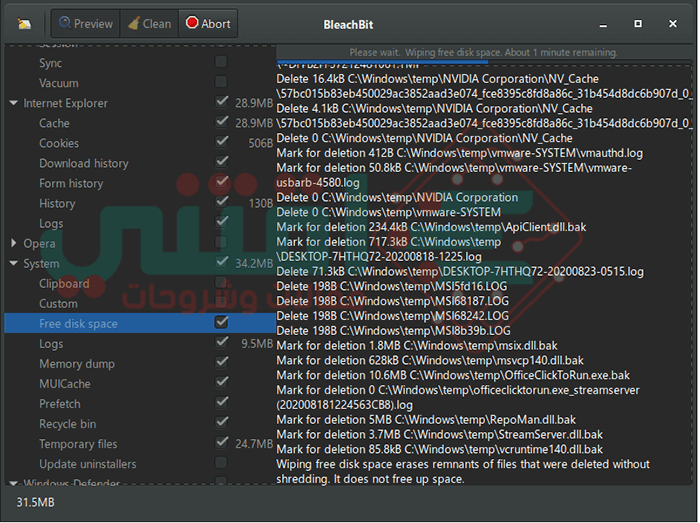Select the Sync tree item

pos(50,63)
